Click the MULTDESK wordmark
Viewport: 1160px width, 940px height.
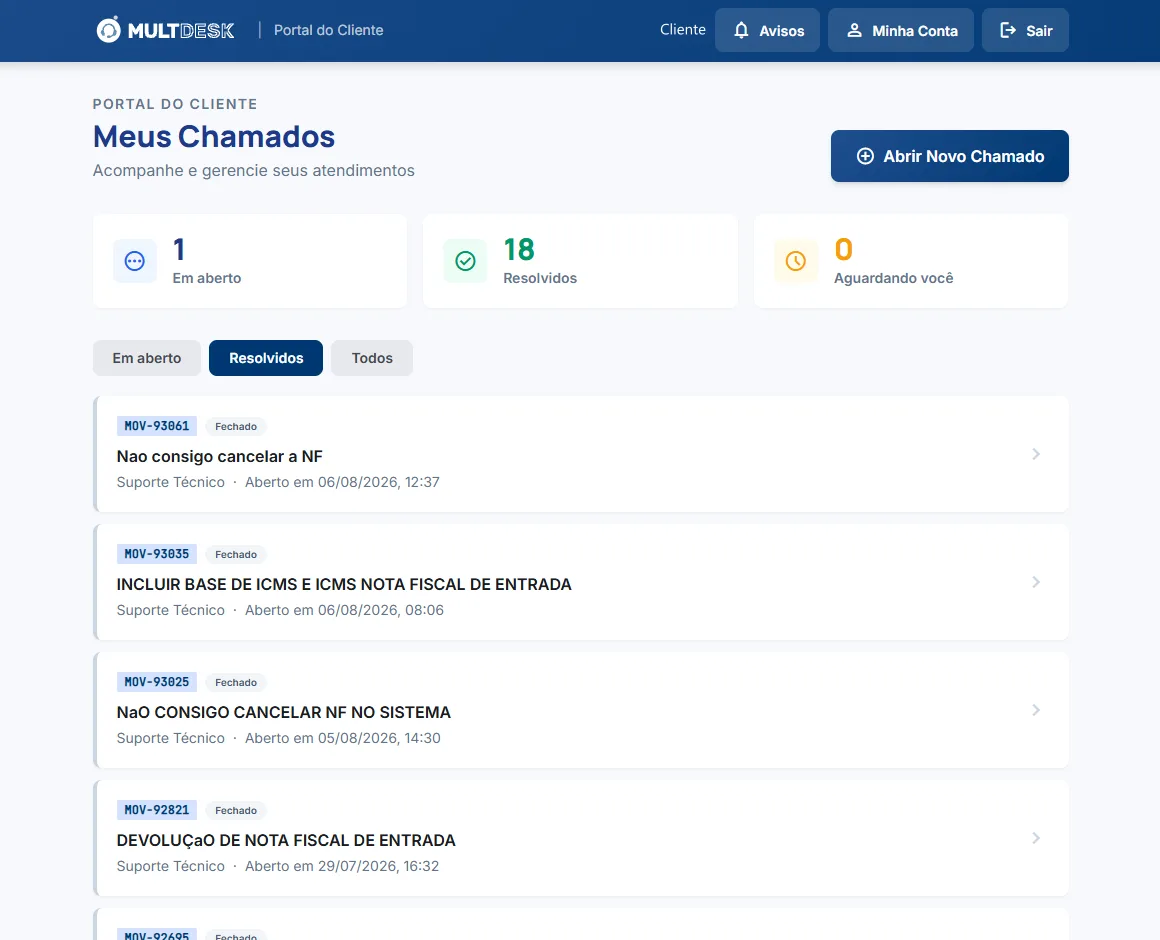181,30
